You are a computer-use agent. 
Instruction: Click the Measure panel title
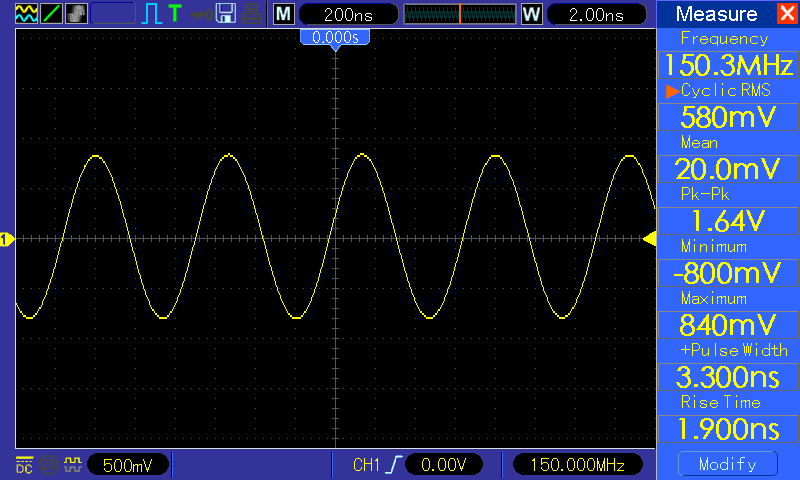pos(716,14)
